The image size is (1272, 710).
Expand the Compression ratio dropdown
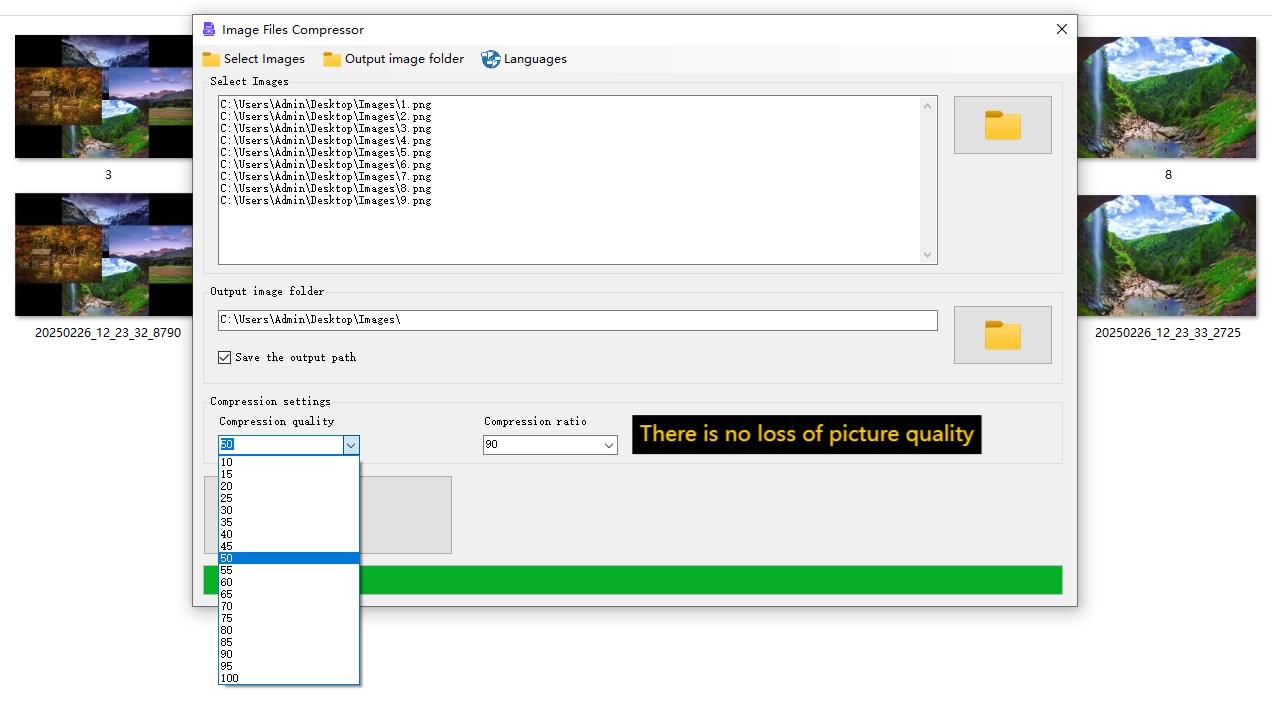pyautogui.click(x=609, y=445)
